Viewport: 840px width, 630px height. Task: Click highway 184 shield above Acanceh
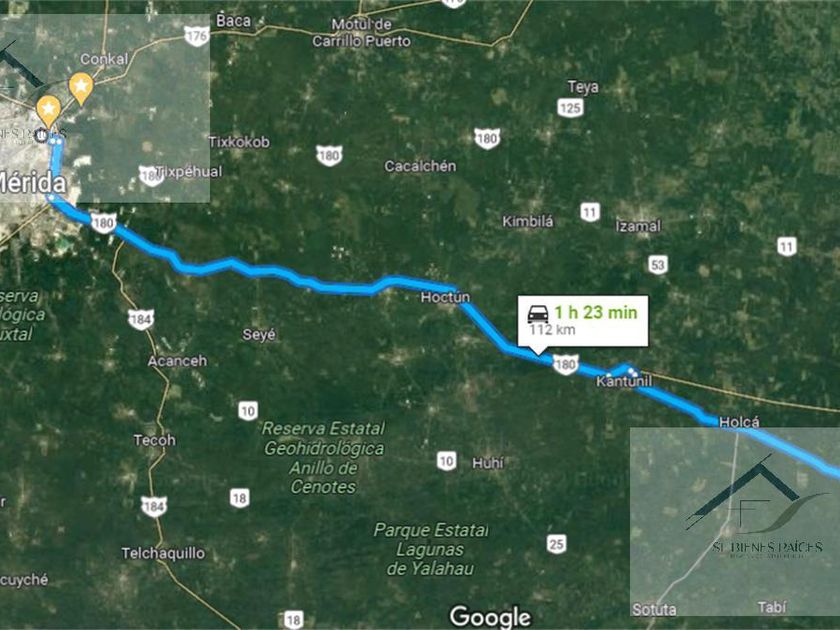(x=141, y=319)
